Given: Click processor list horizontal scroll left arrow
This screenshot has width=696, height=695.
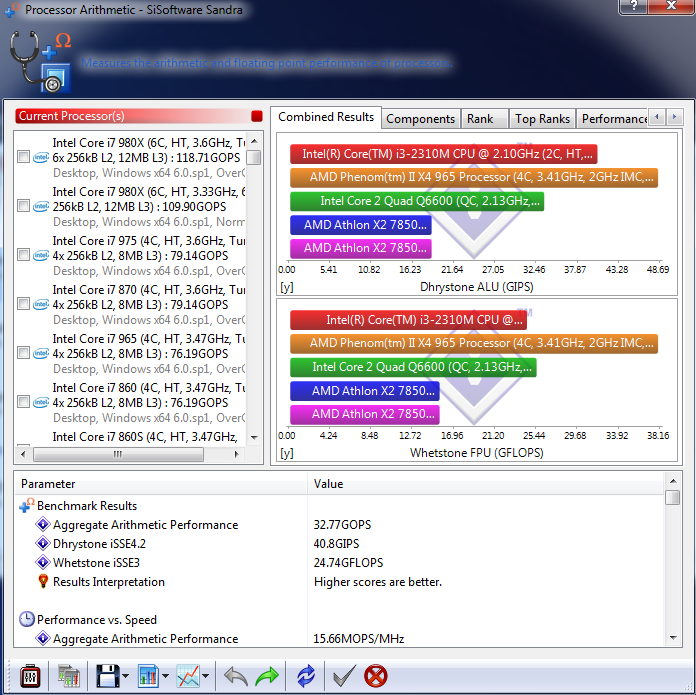Looking at the screenshot, I should 23,454.
